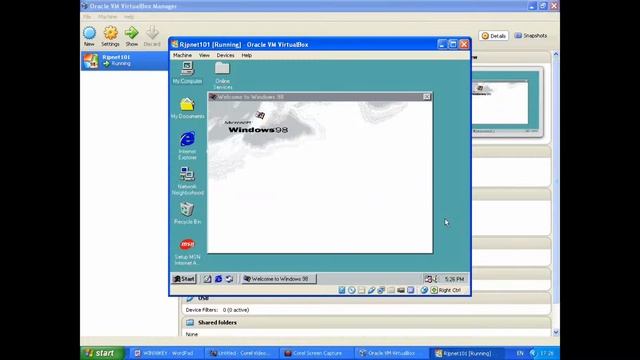The width and height of the screenshot is (640, 360).
Task: Click the host key Right Ctrl indicator
Action: [x=446, y=290]
